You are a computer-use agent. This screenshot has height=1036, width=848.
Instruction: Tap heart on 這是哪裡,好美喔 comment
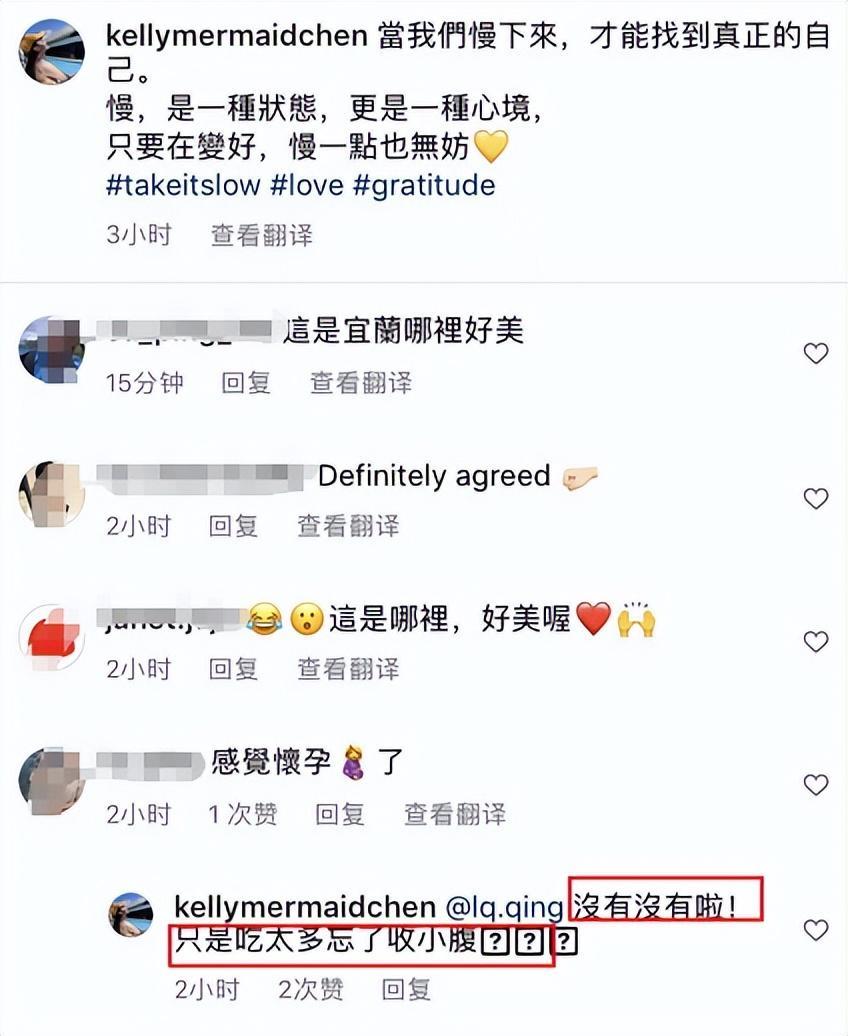pyautogui.click(x=816, y=641)
